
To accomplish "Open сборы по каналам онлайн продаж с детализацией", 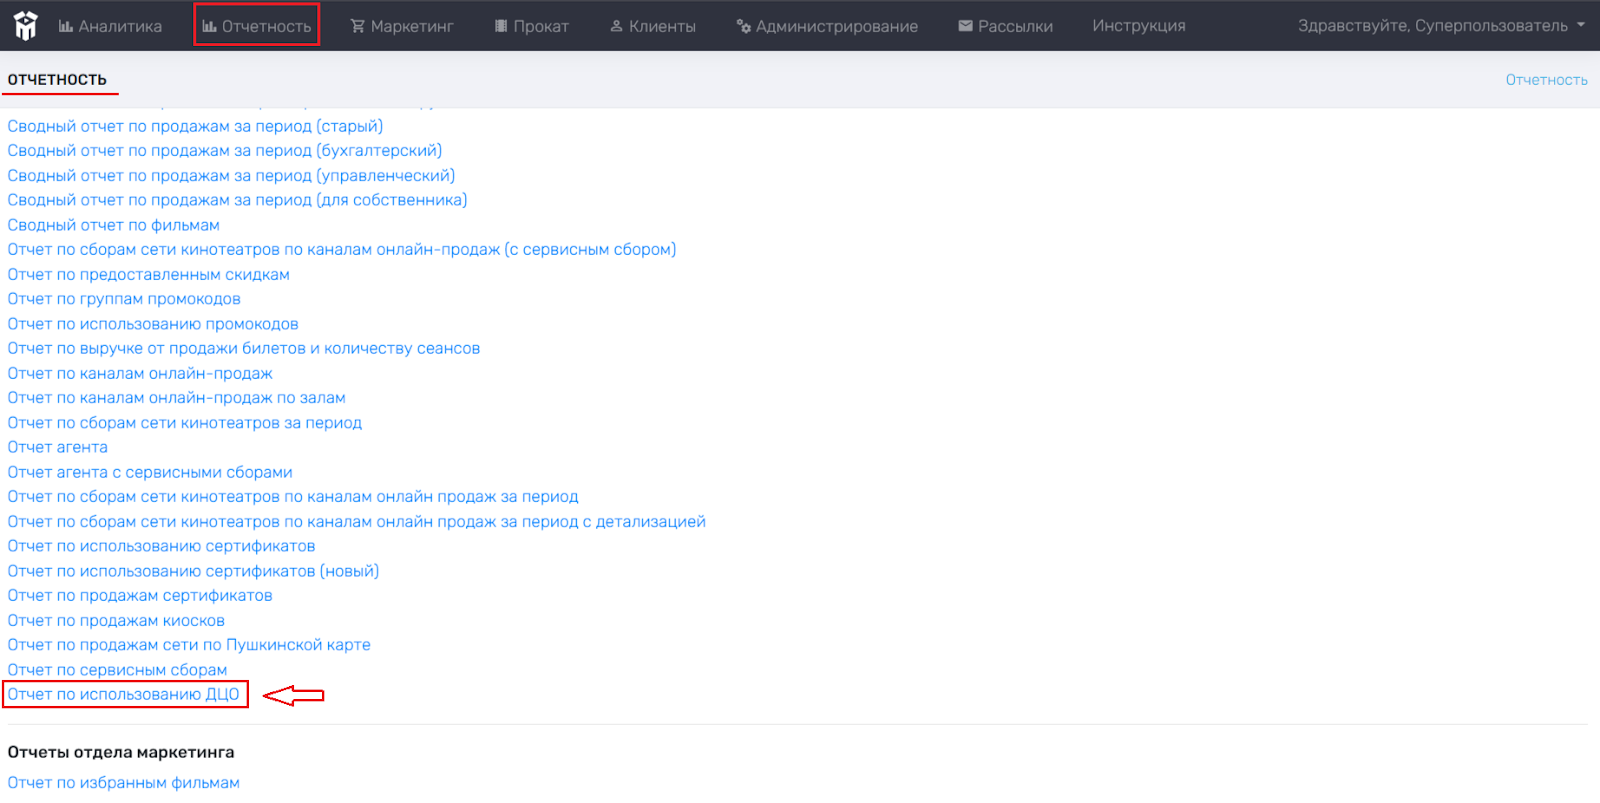I will pyautogui.click(x=357, y=522).
